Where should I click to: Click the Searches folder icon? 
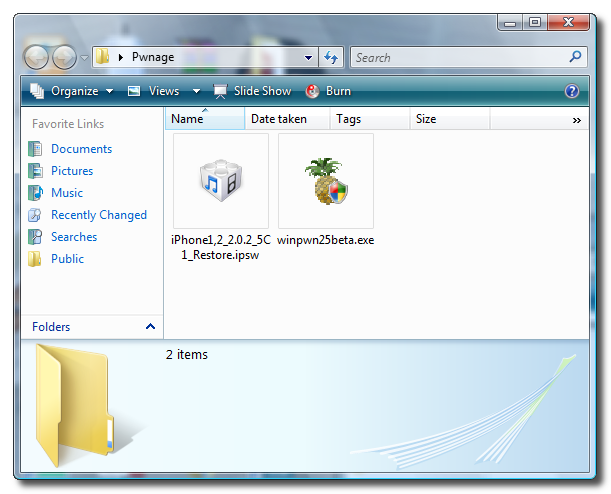click(x=35, y=236)
